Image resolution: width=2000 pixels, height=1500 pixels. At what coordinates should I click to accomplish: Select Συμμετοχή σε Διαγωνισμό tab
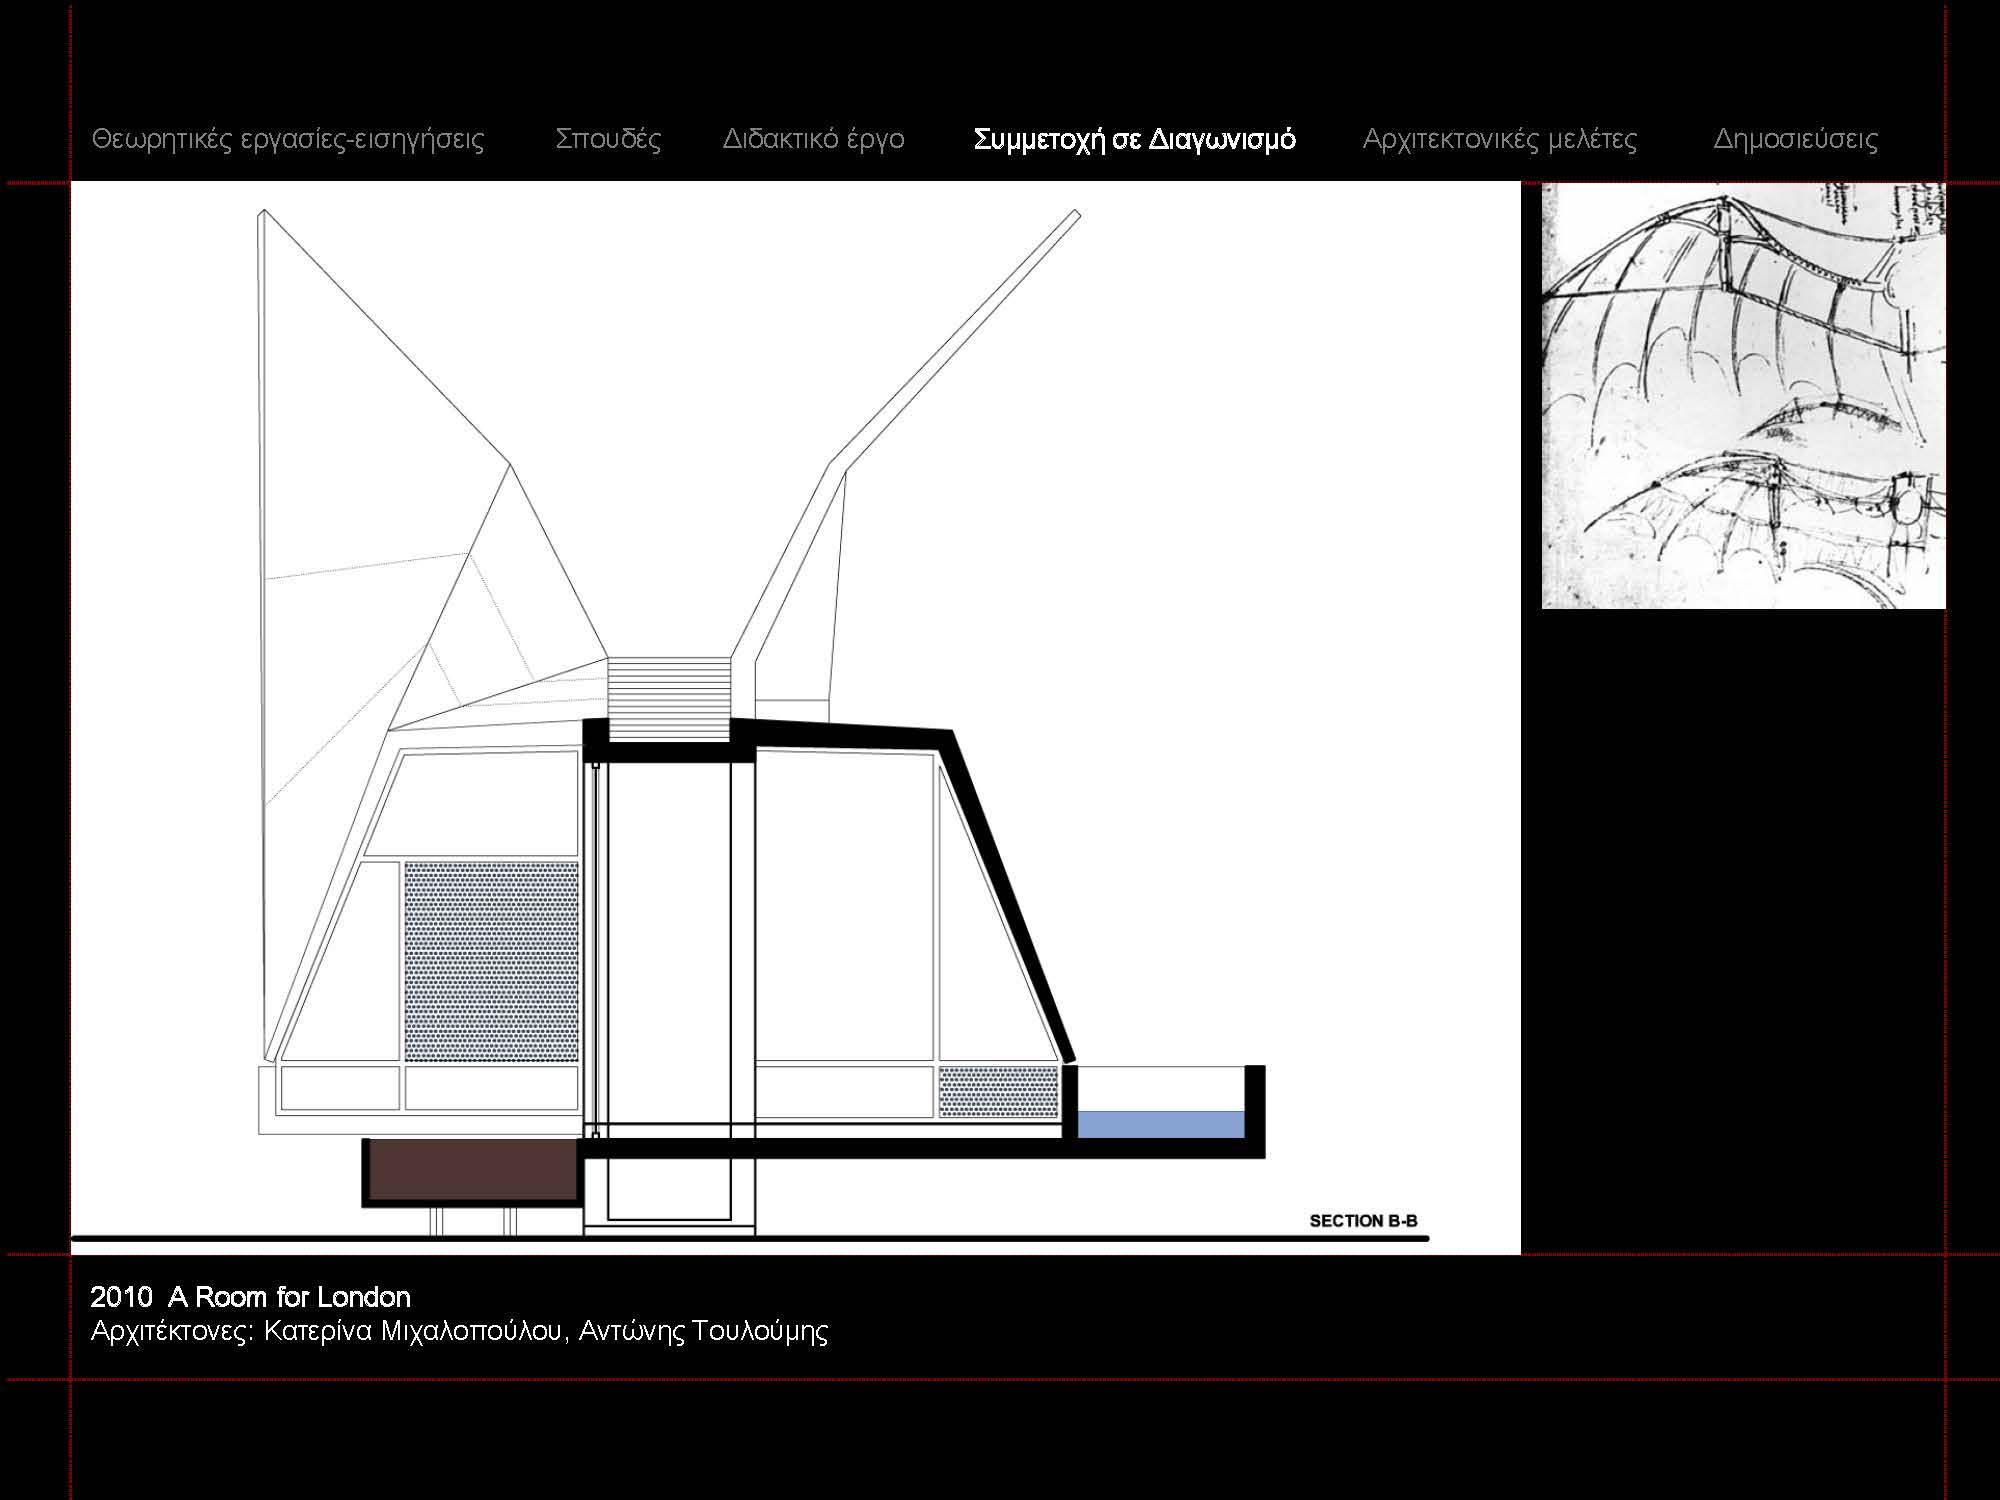pyautogui.click(x=1134, y=139)
